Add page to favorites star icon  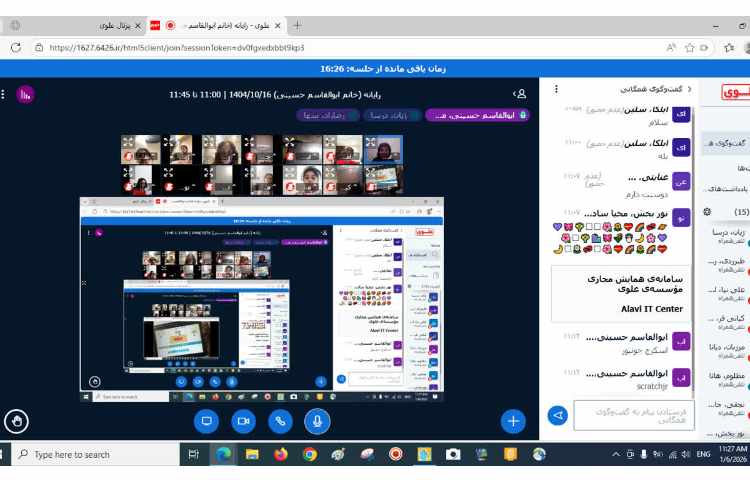pos(689,47)
